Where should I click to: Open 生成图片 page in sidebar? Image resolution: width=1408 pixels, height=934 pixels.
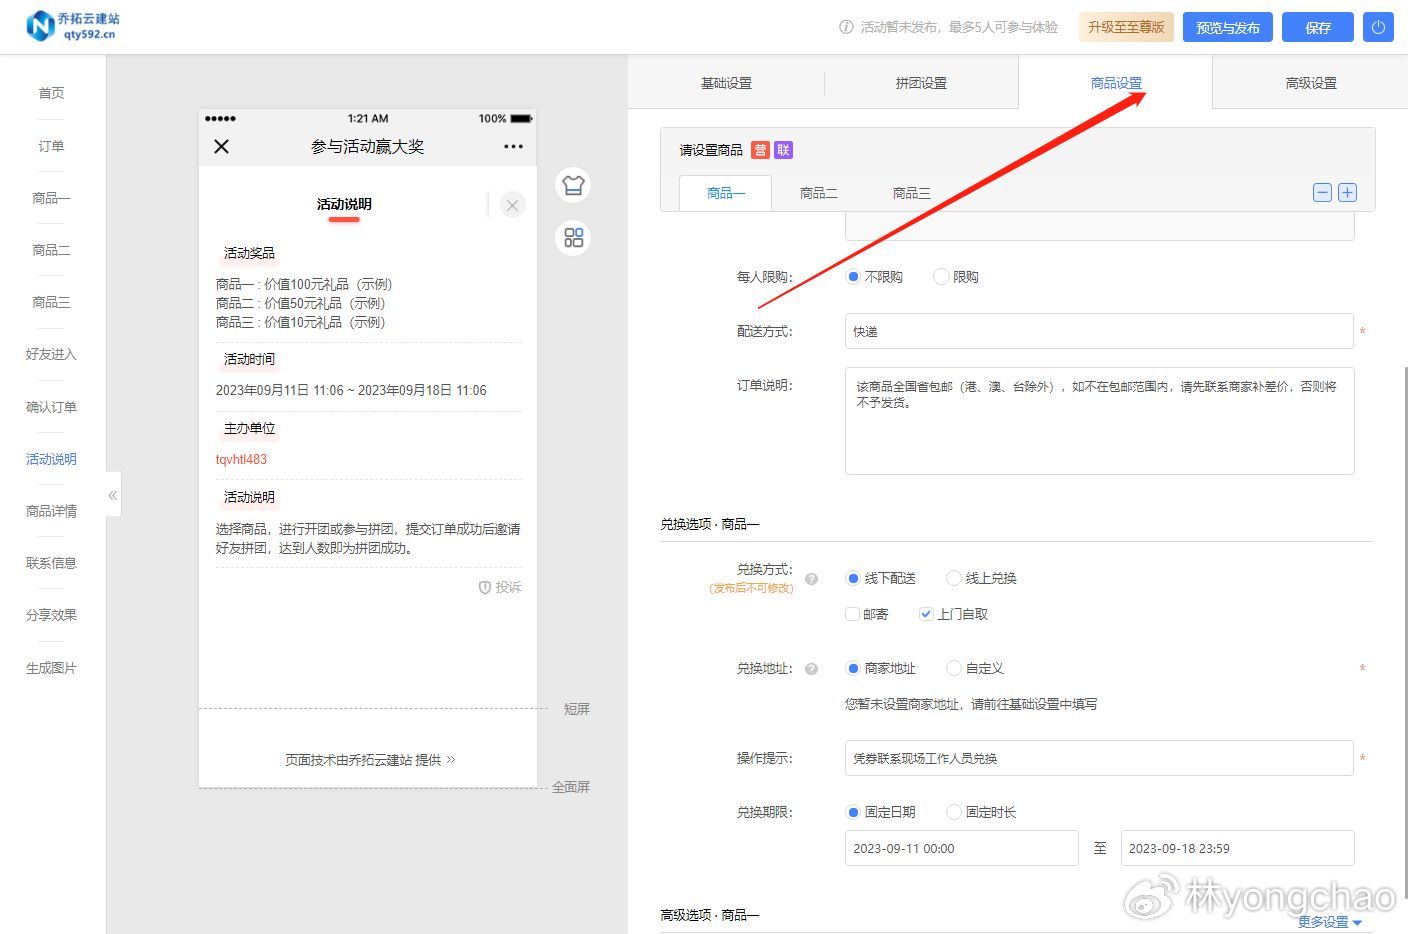[x=51, y=668]
